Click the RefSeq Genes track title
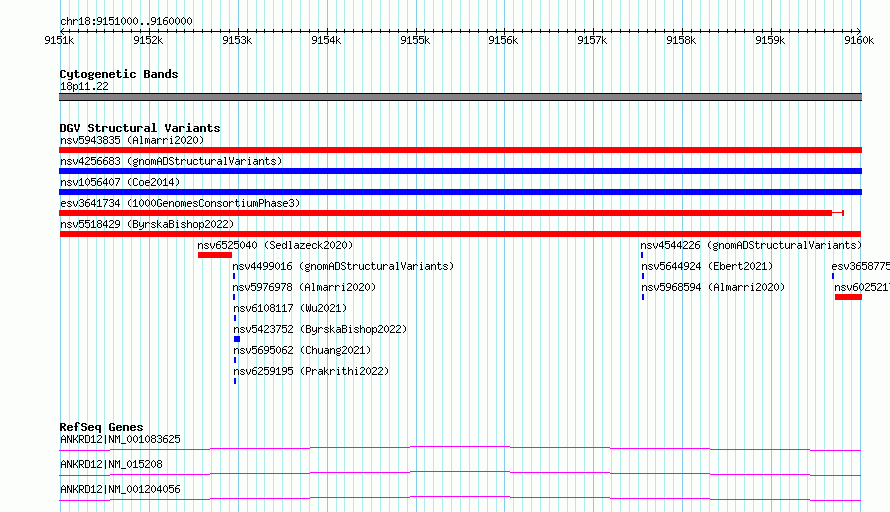 point(101,427)
